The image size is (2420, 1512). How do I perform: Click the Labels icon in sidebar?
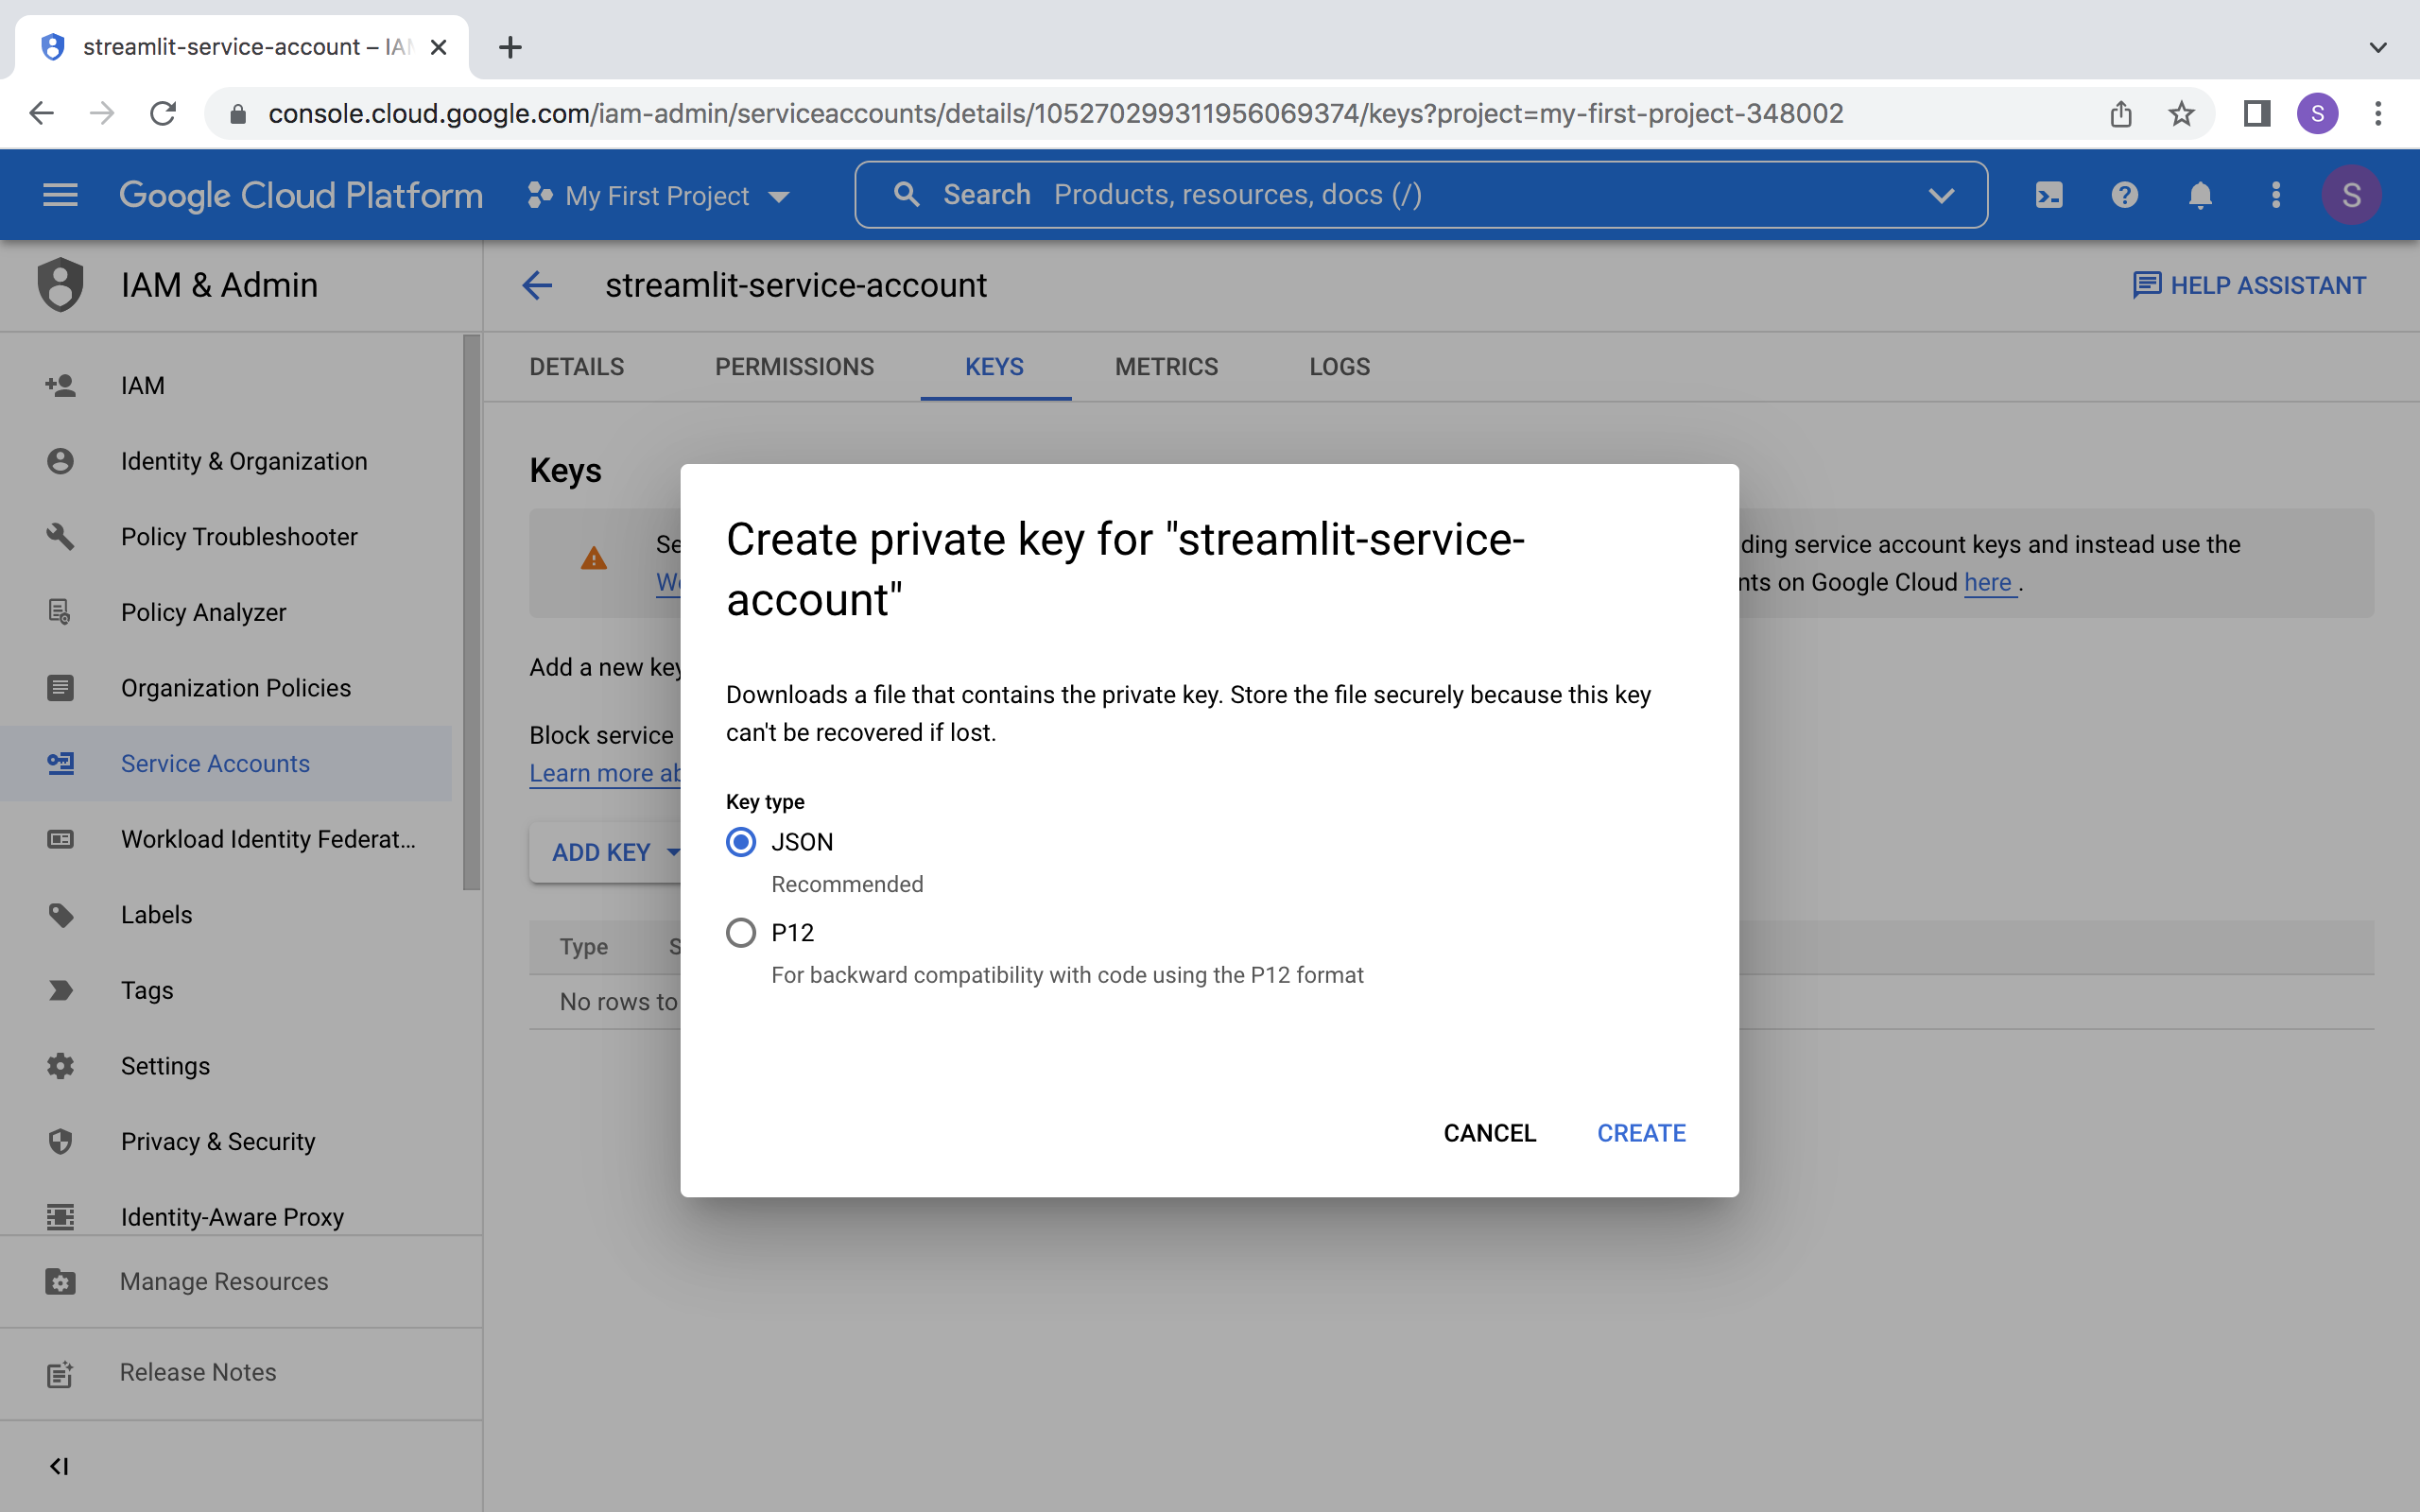[x=60, y=915]
